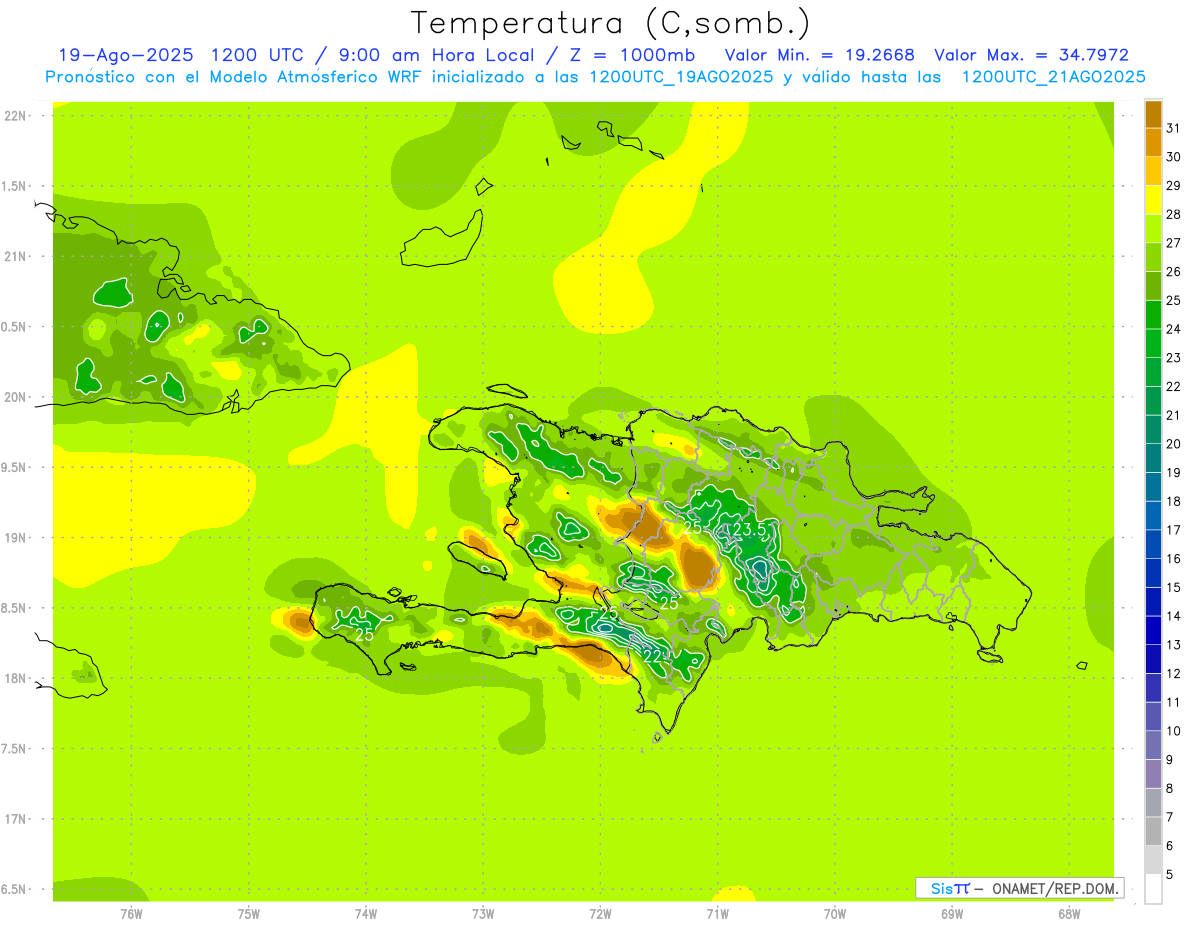Click the "18N" latitude axis label
This screenshot has width=1200, height=927.
(17, 678)
